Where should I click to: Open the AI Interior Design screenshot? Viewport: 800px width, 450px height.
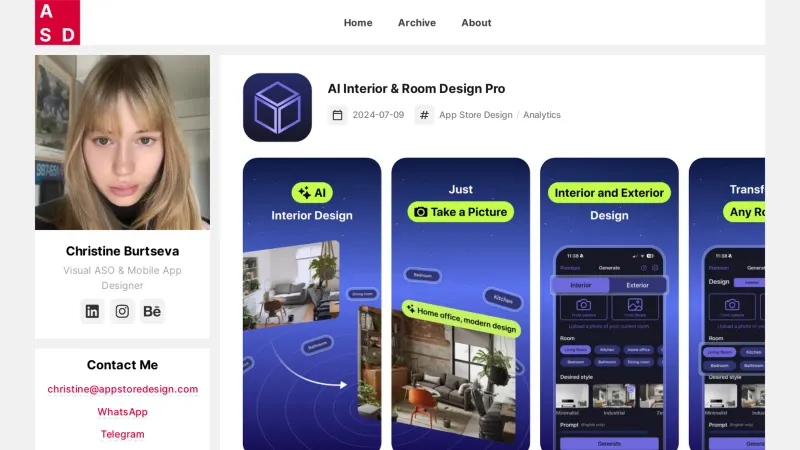312,304
